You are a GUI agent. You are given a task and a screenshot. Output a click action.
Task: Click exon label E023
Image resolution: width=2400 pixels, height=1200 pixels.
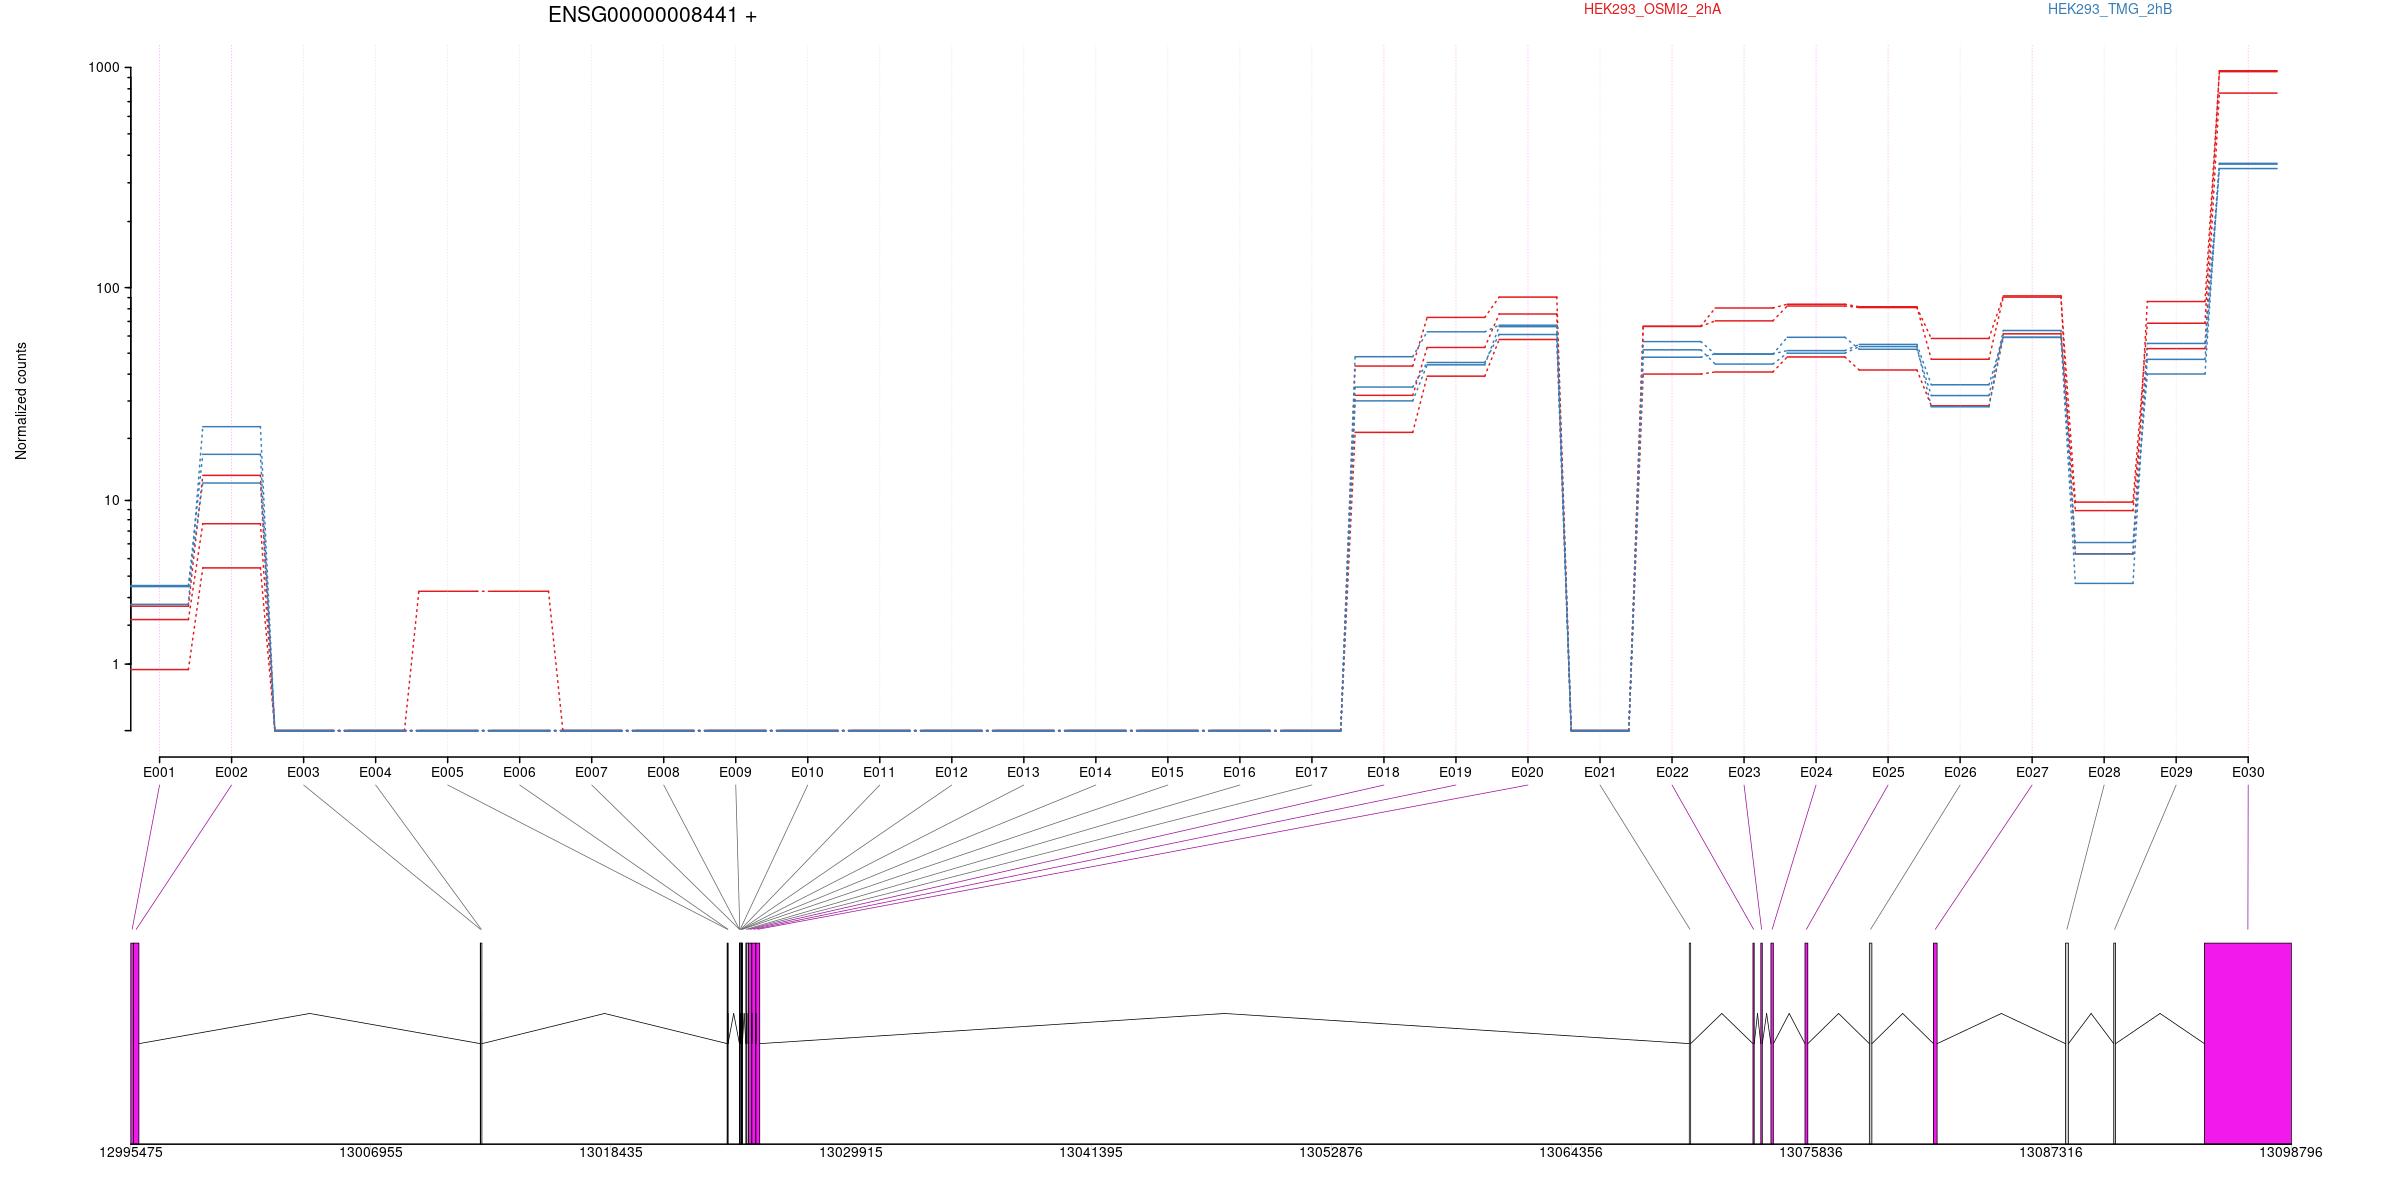[1744, 772]
